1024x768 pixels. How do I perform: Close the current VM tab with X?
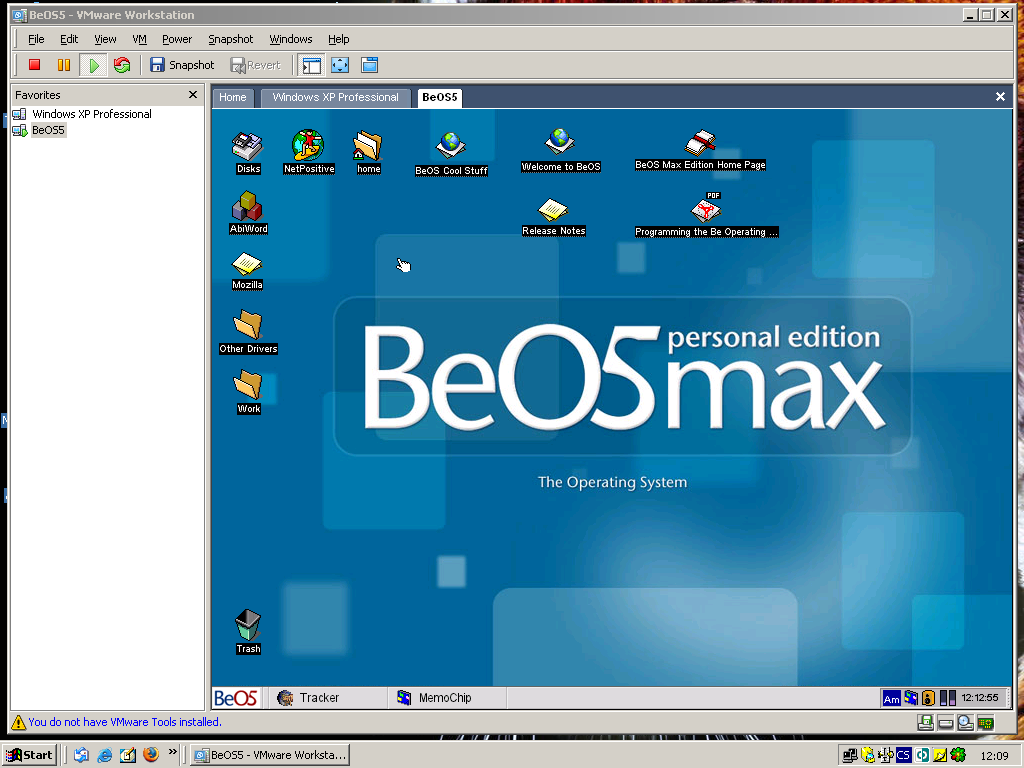click(x=1000, y=97)
